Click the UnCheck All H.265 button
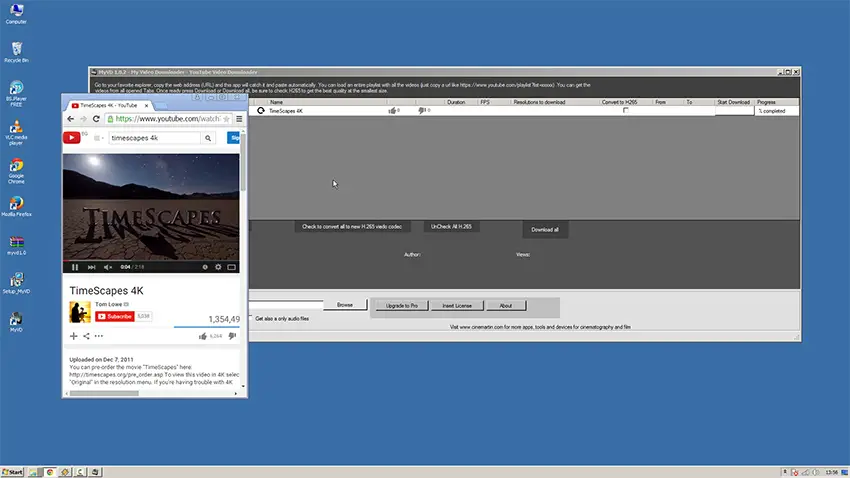The height and width of the screenshot is (478, 850). [451, 227]
